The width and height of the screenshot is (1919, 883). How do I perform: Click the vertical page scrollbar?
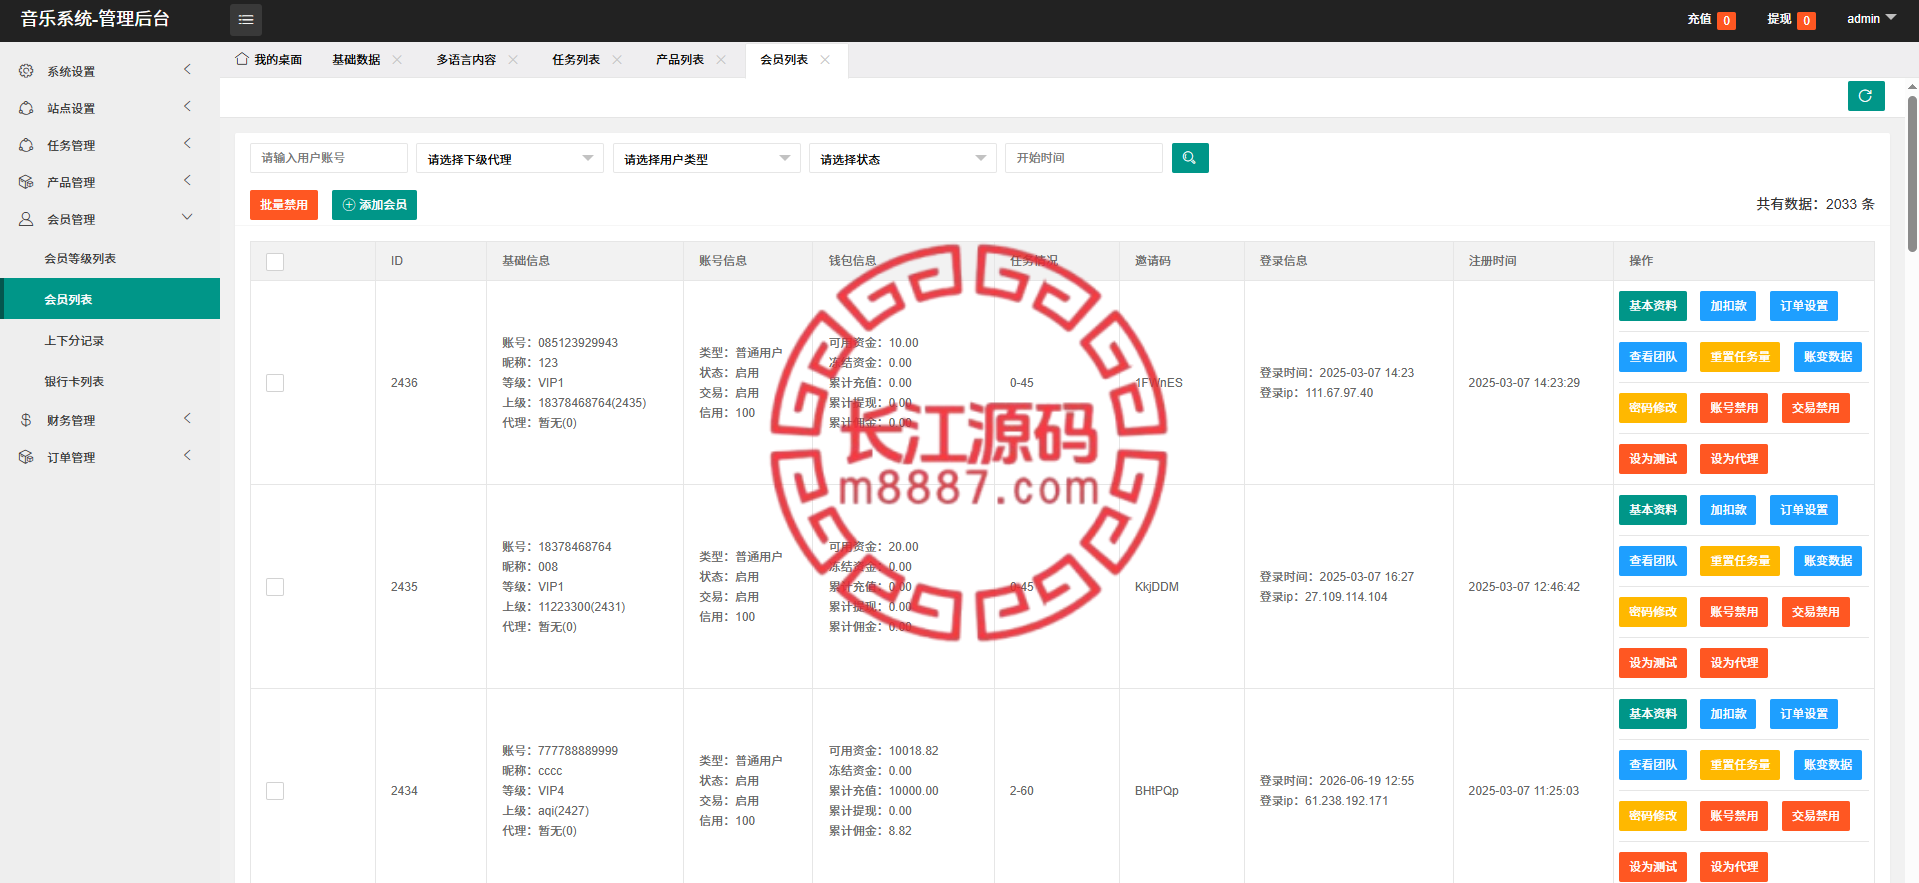1912,175
